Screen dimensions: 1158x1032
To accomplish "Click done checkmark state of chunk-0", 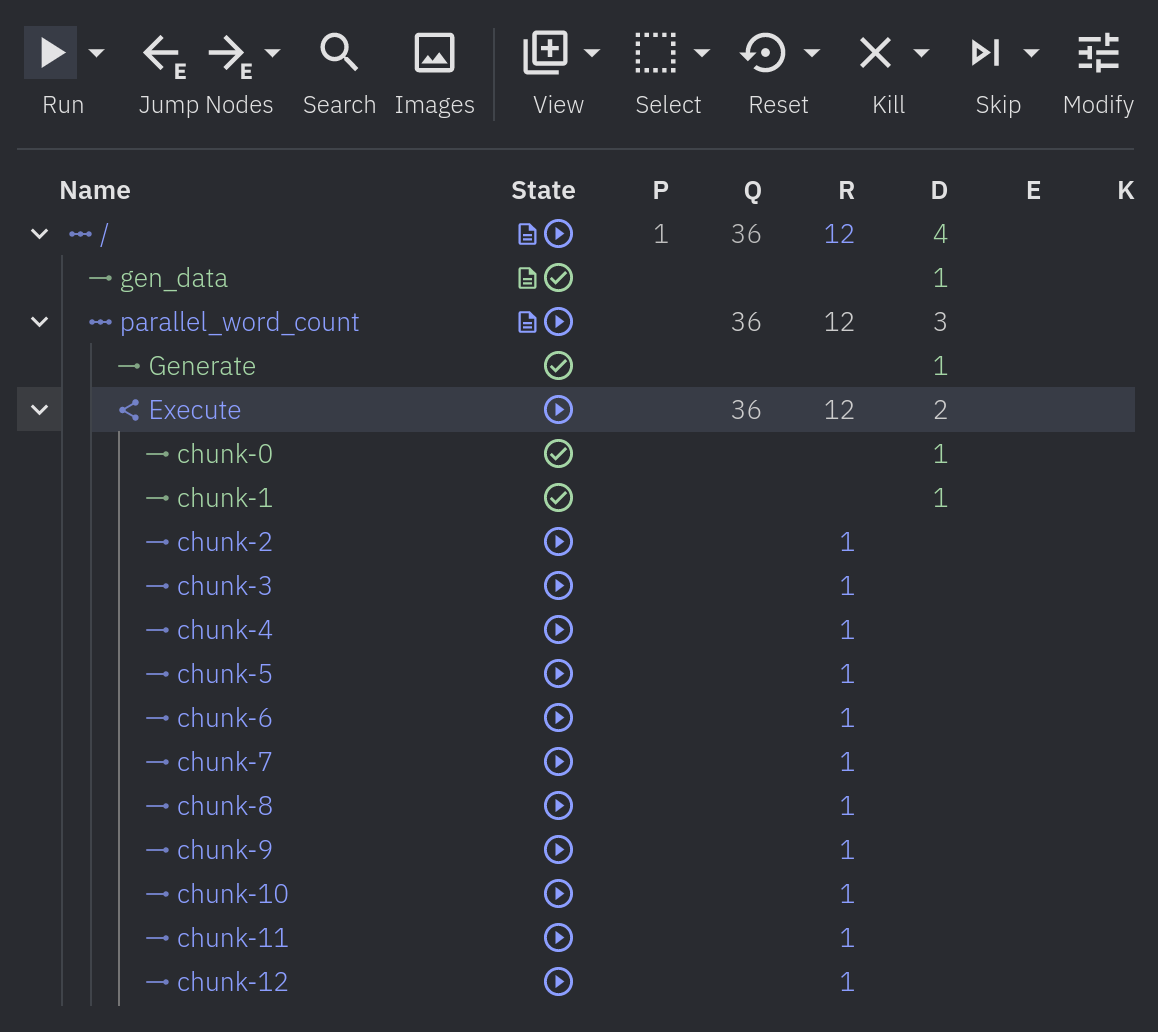I will tap(558, 454).
